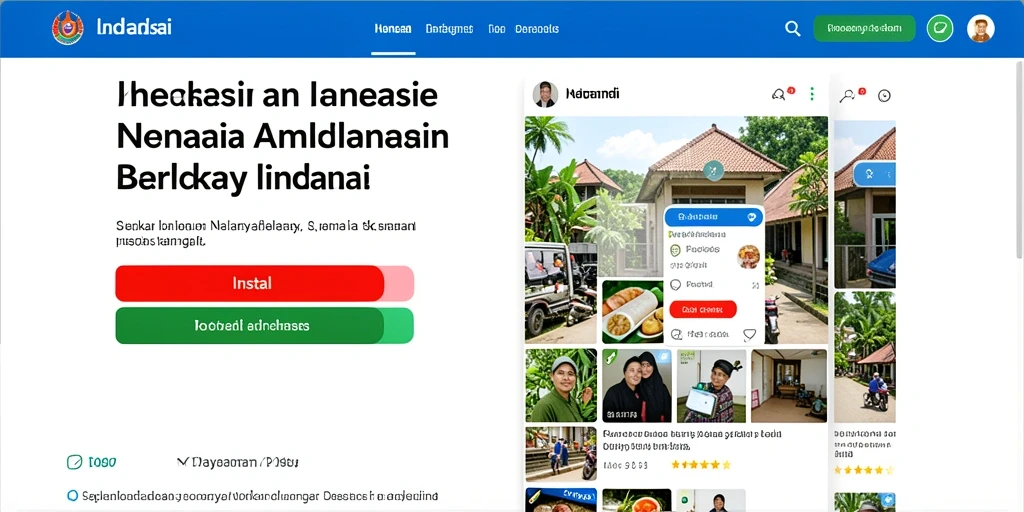Open the rolled pancake food photo
The image size is (1024, 512).
[632, 312]
